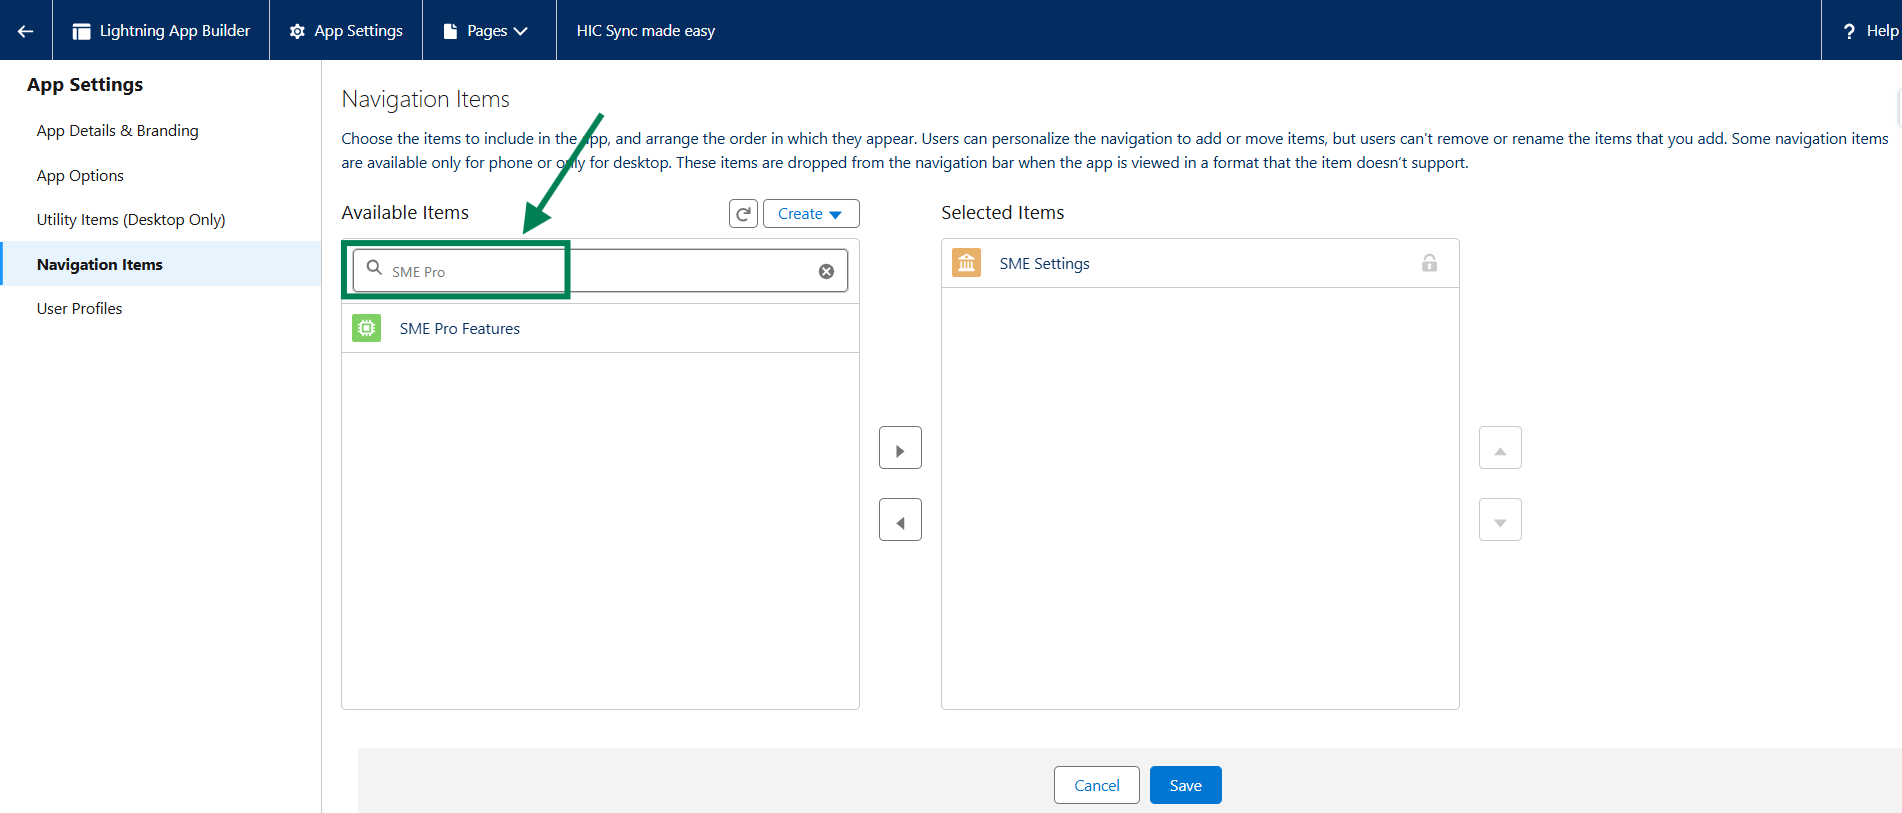Select Utility Items (Desktop Only)
The height and width of the screenshot is (813, 1902).
[131, 220]
